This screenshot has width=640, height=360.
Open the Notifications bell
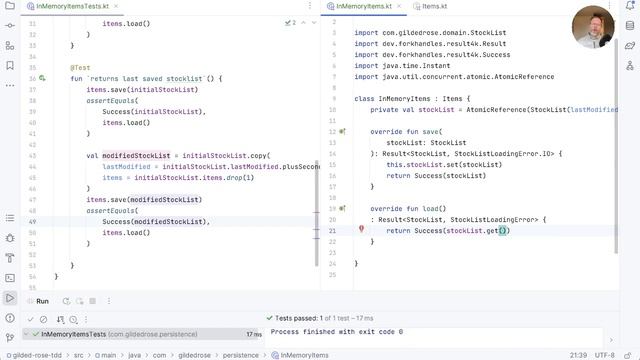click(630, 6)
